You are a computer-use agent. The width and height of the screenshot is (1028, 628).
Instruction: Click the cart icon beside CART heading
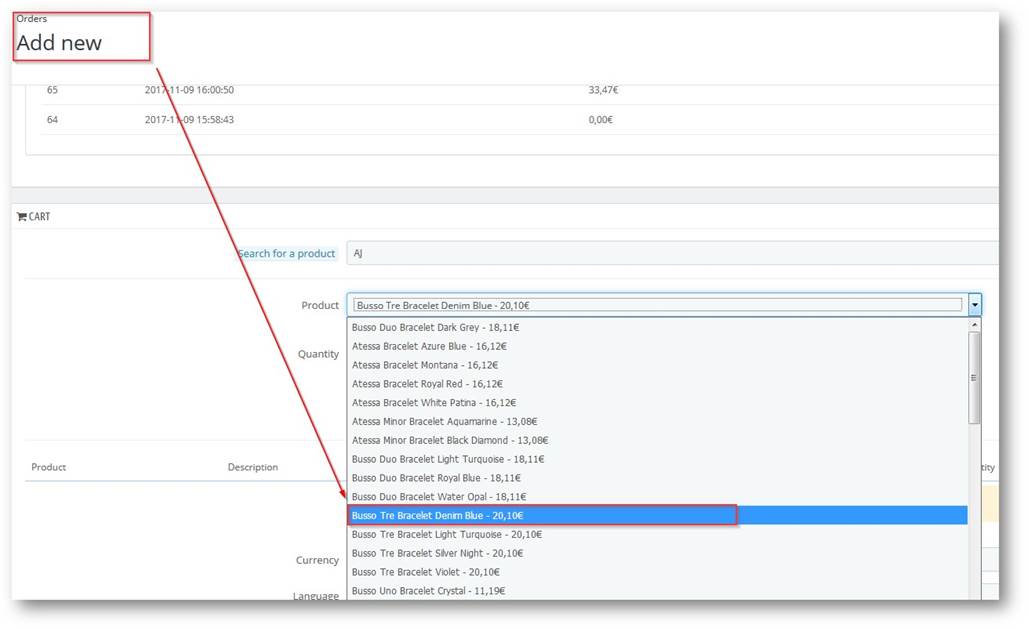pyautogui.click(x=22, y=216)
